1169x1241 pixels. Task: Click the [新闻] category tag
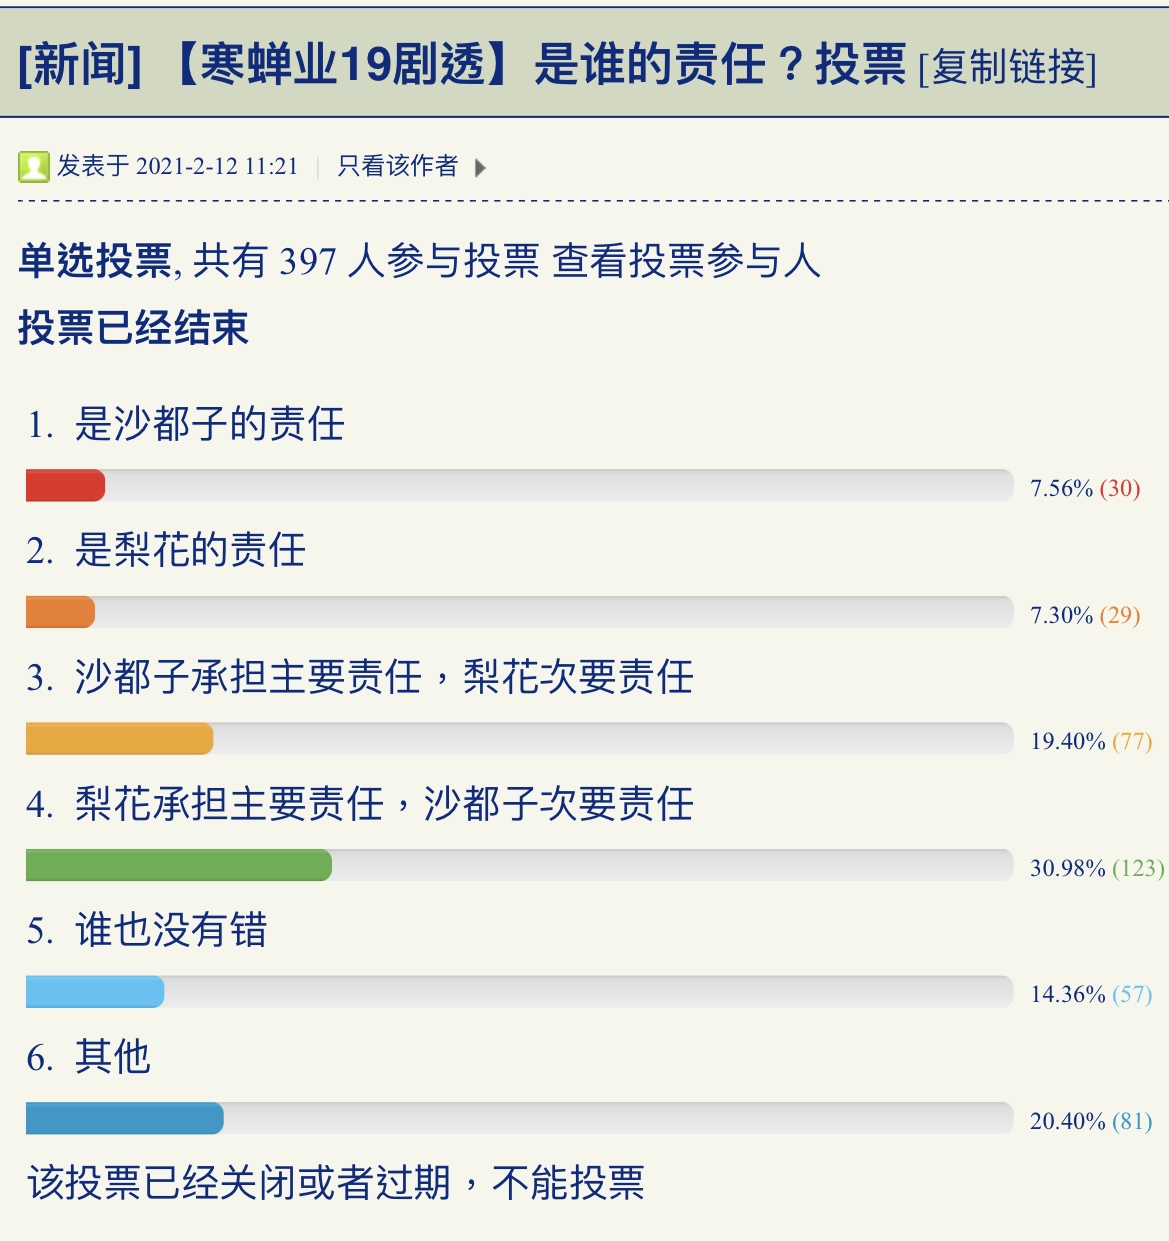pos(80,65)
